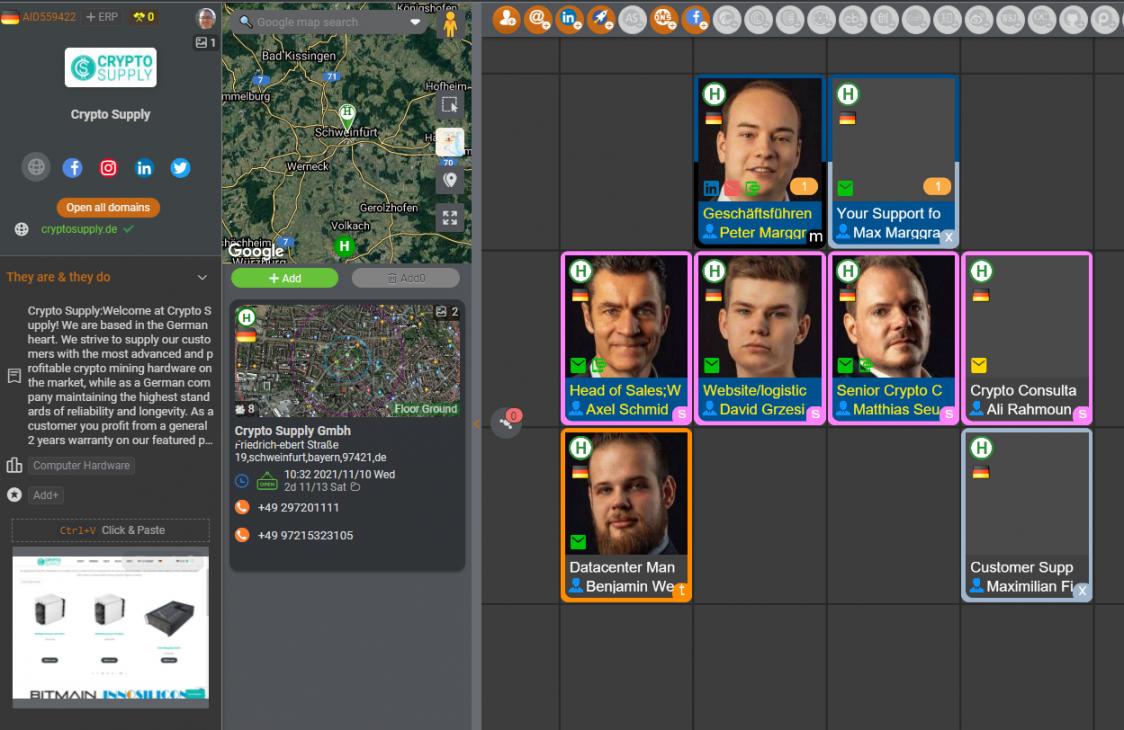1124x730 pixels.
Task: Click phone icon beside +49 297201111
Action: [241, 507]
